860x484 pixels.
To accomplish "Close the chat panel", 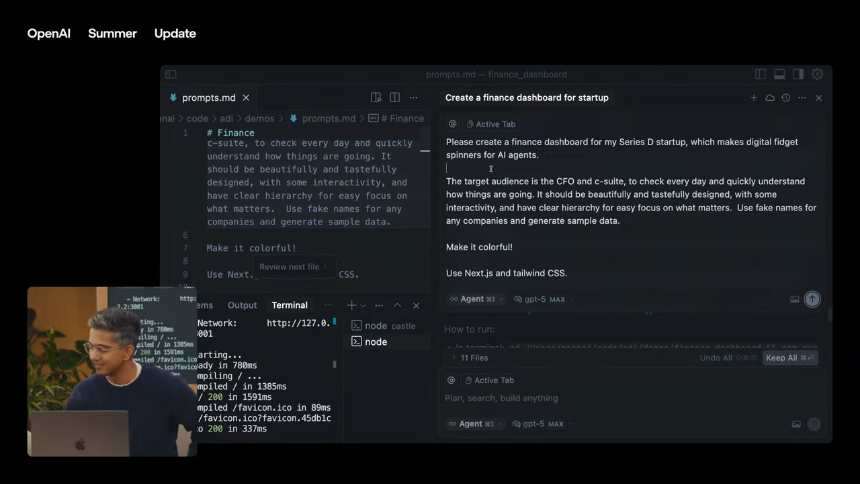I will pos(819,98).
